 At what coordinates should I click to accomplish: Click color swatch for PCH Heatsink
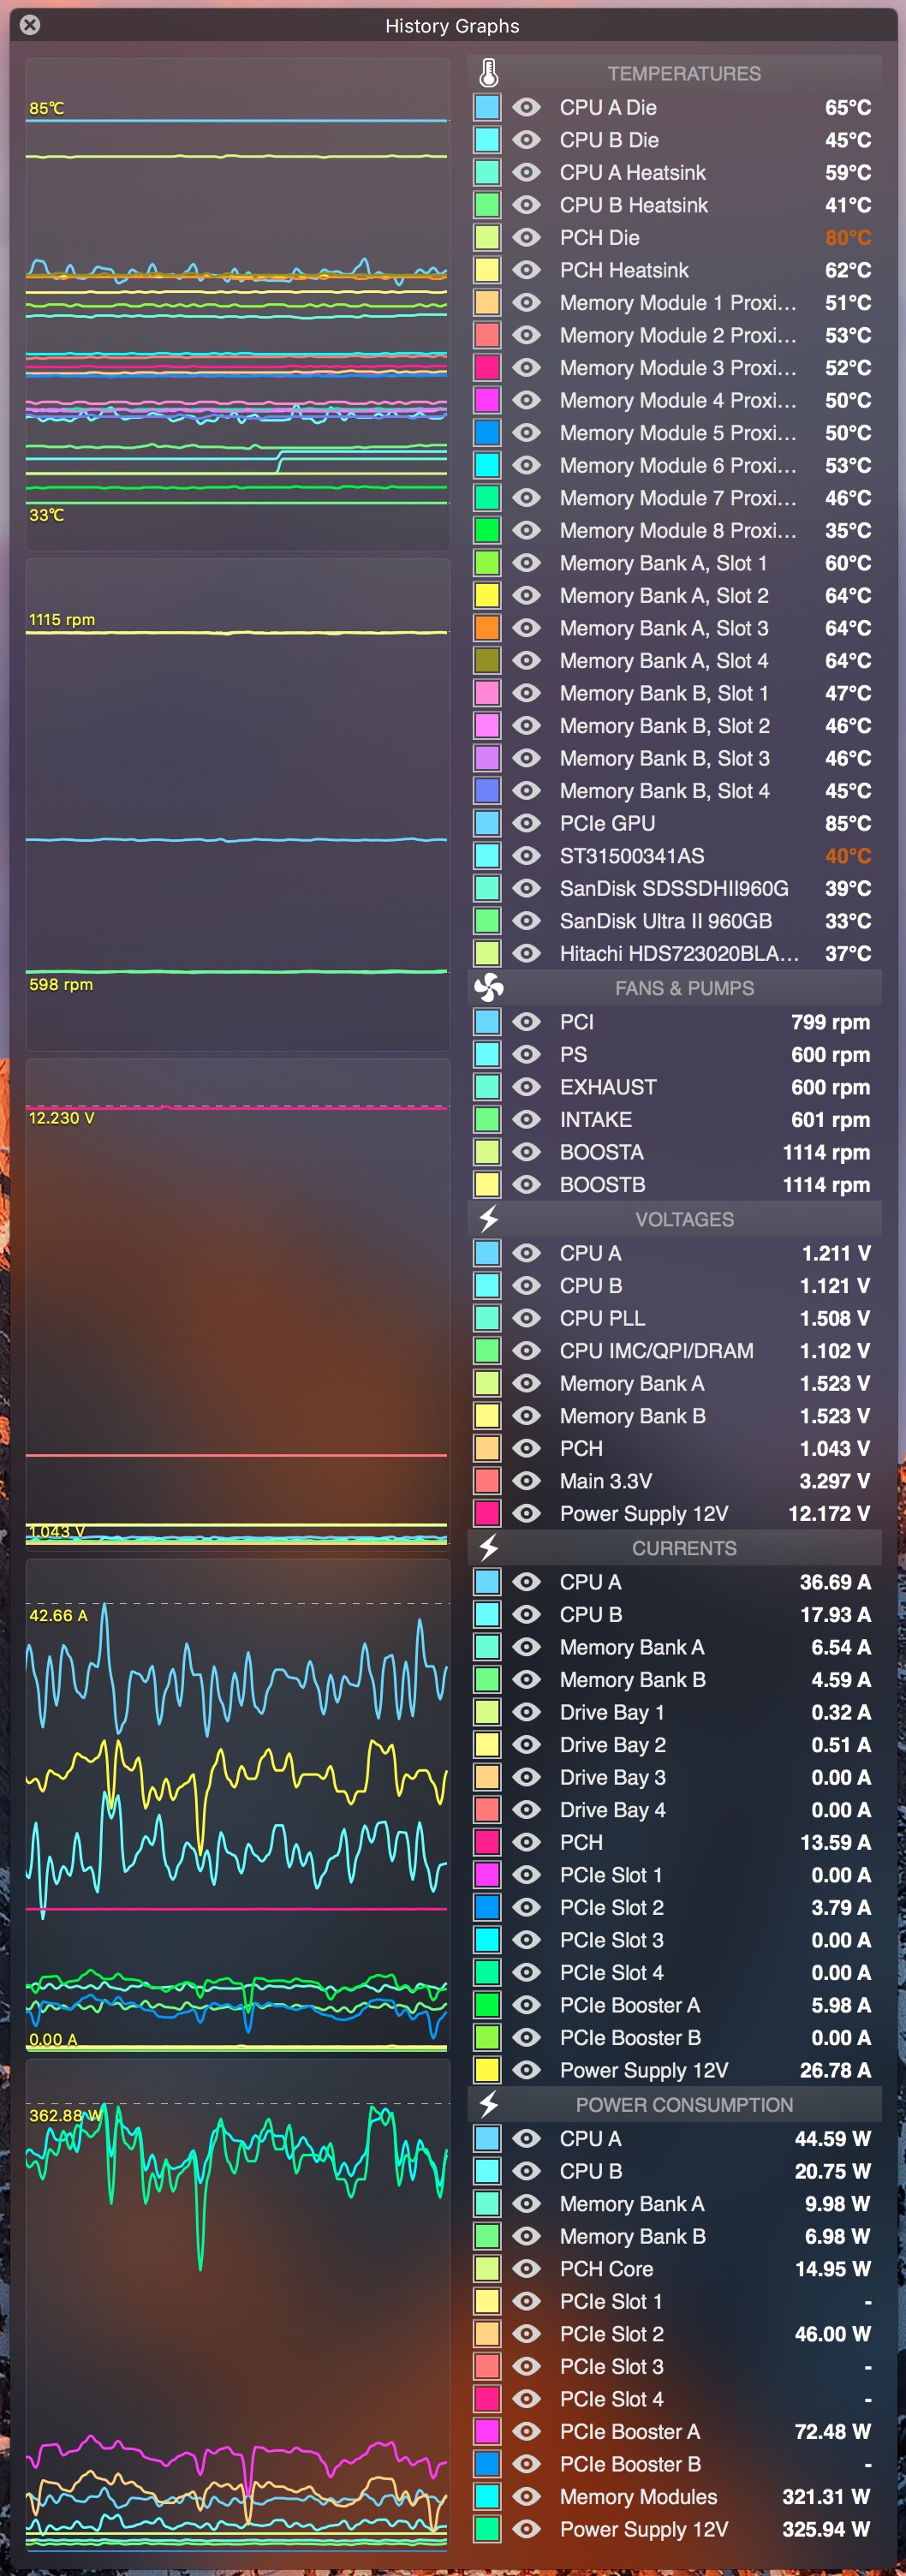pyautogui.click(x=487, y=270)
